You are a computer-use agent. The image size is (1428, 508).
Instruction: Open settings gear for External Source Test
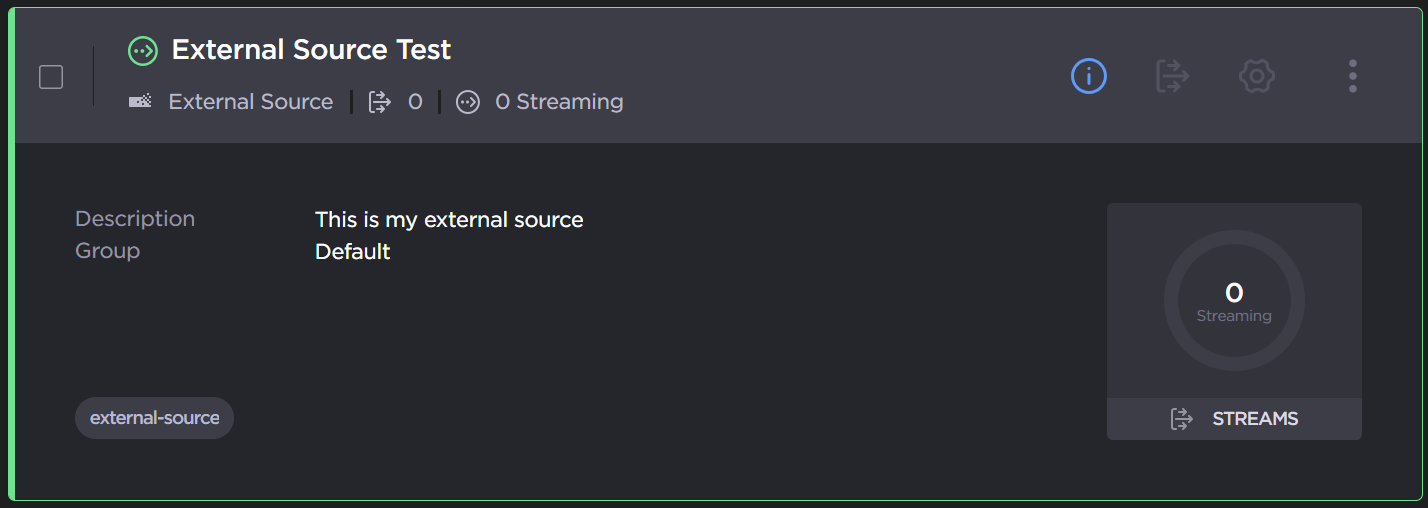(x=1257, y=76)
